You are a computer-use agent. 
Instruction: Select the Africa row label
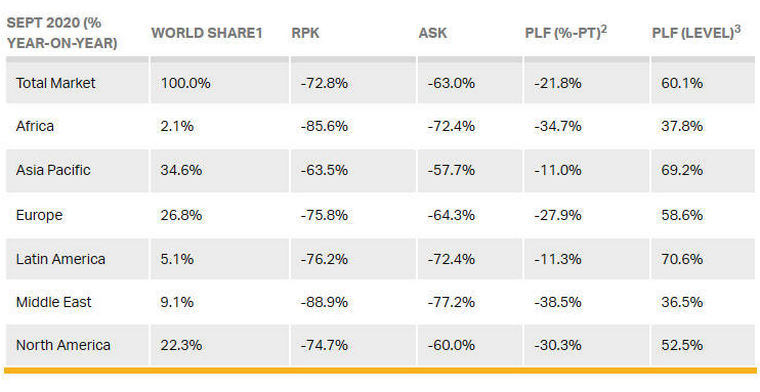(x=35, y=126)
